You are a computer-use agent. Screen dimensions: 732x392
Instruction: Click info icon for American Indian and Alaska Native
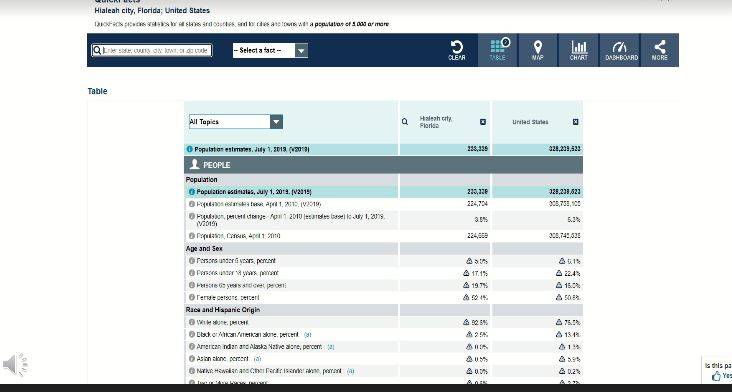point(192,347)
